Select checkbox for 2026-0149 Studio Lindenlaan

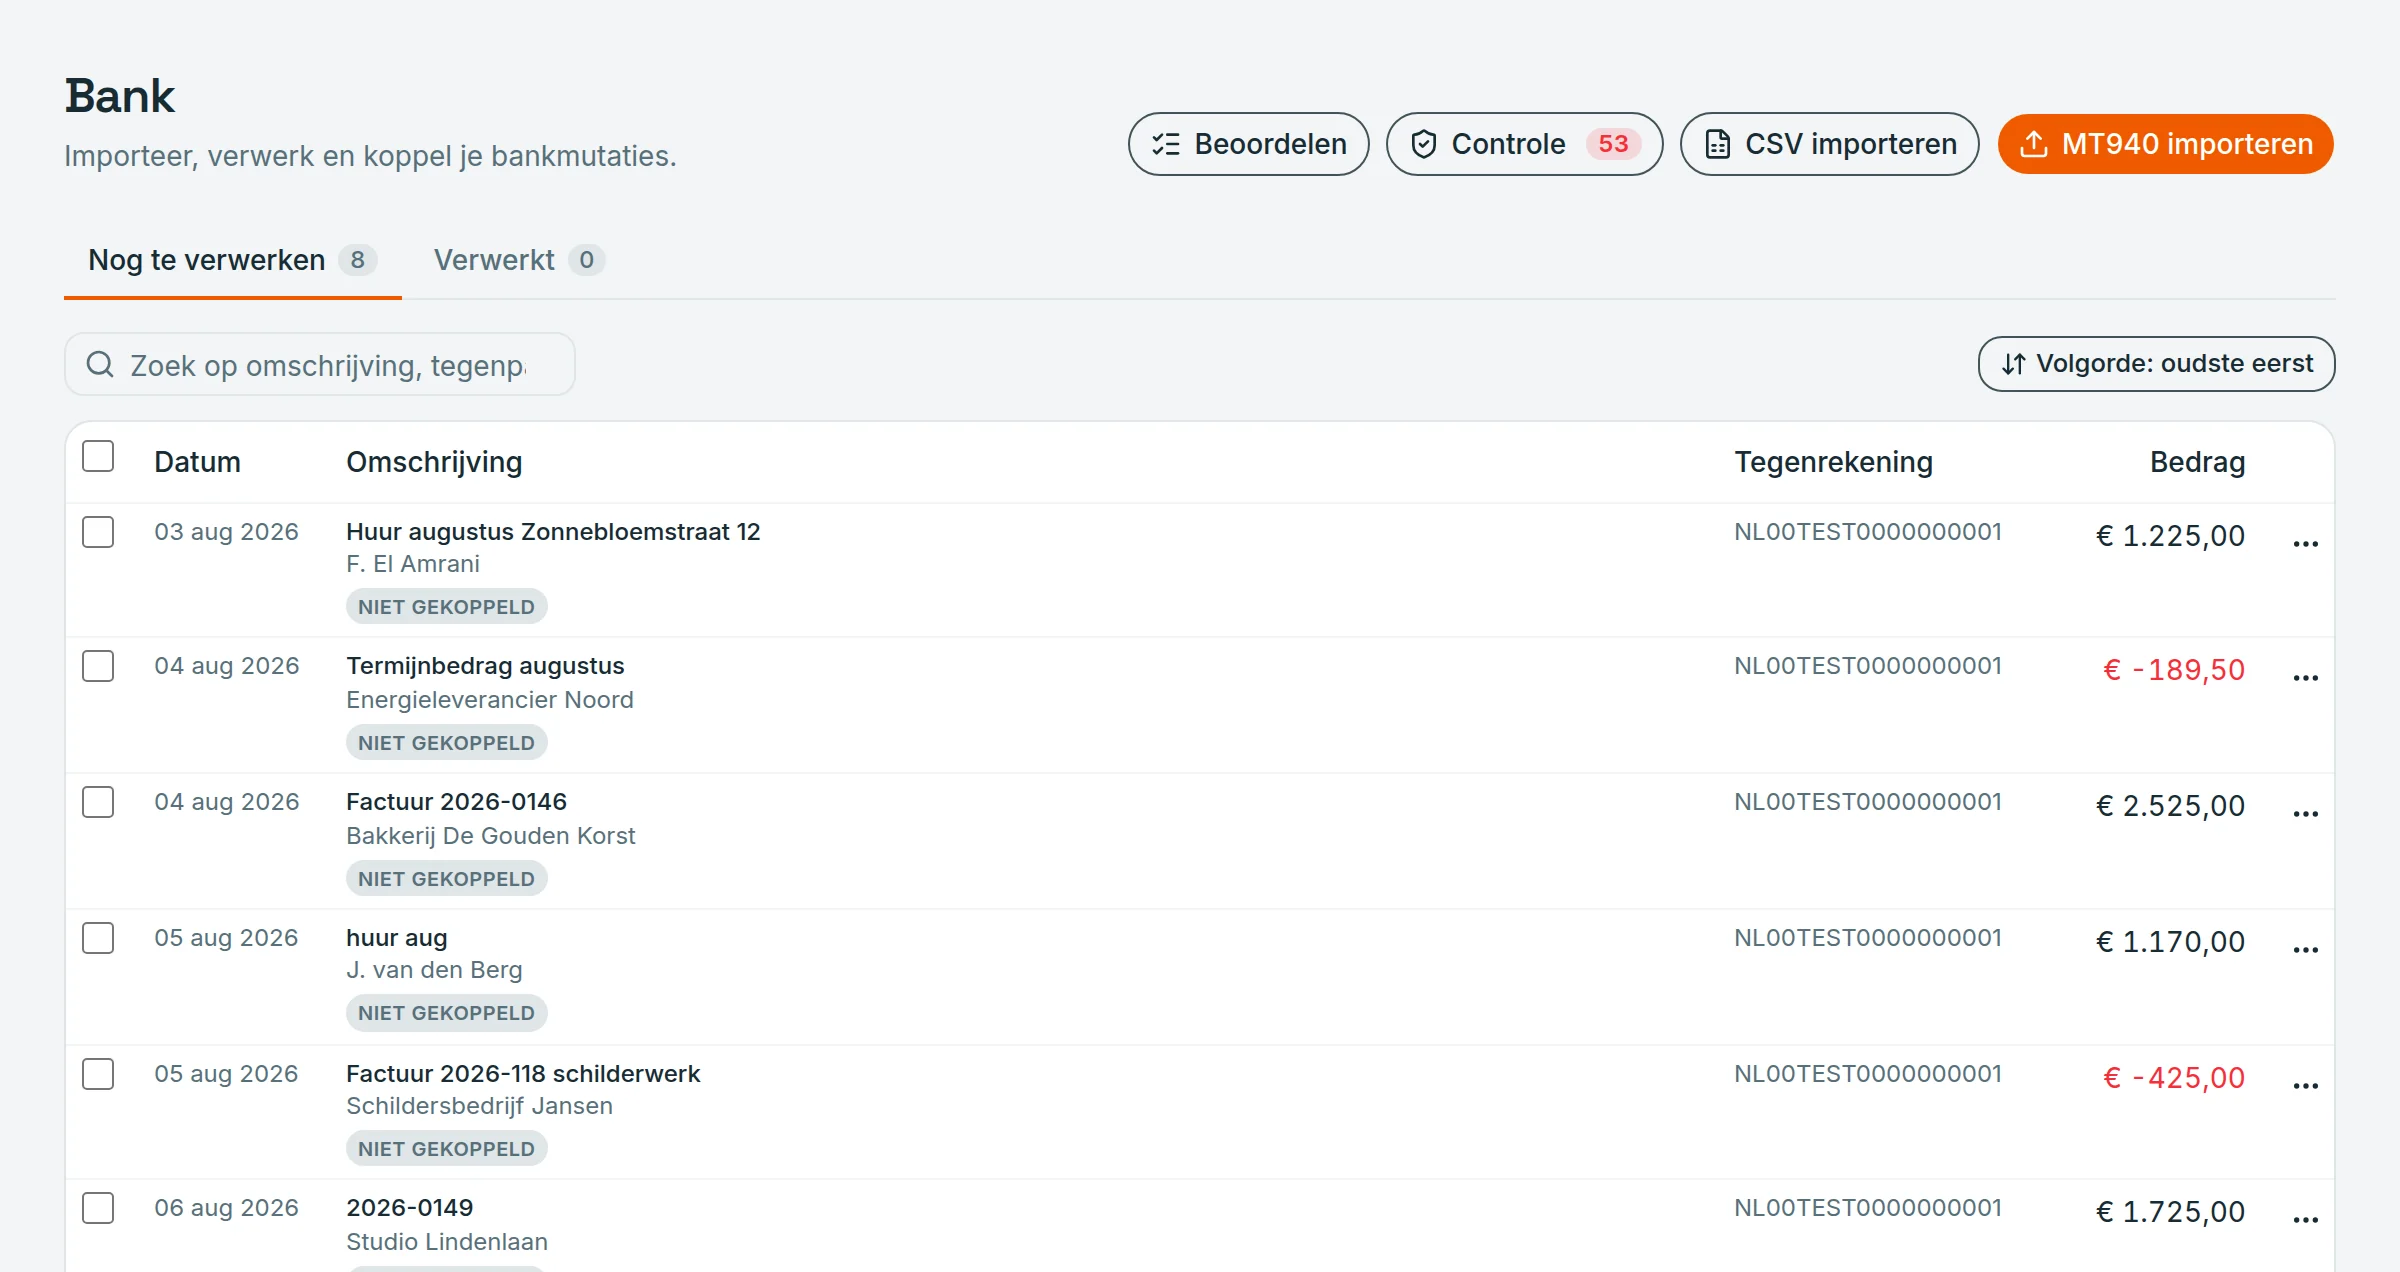tap(98, 1208)
